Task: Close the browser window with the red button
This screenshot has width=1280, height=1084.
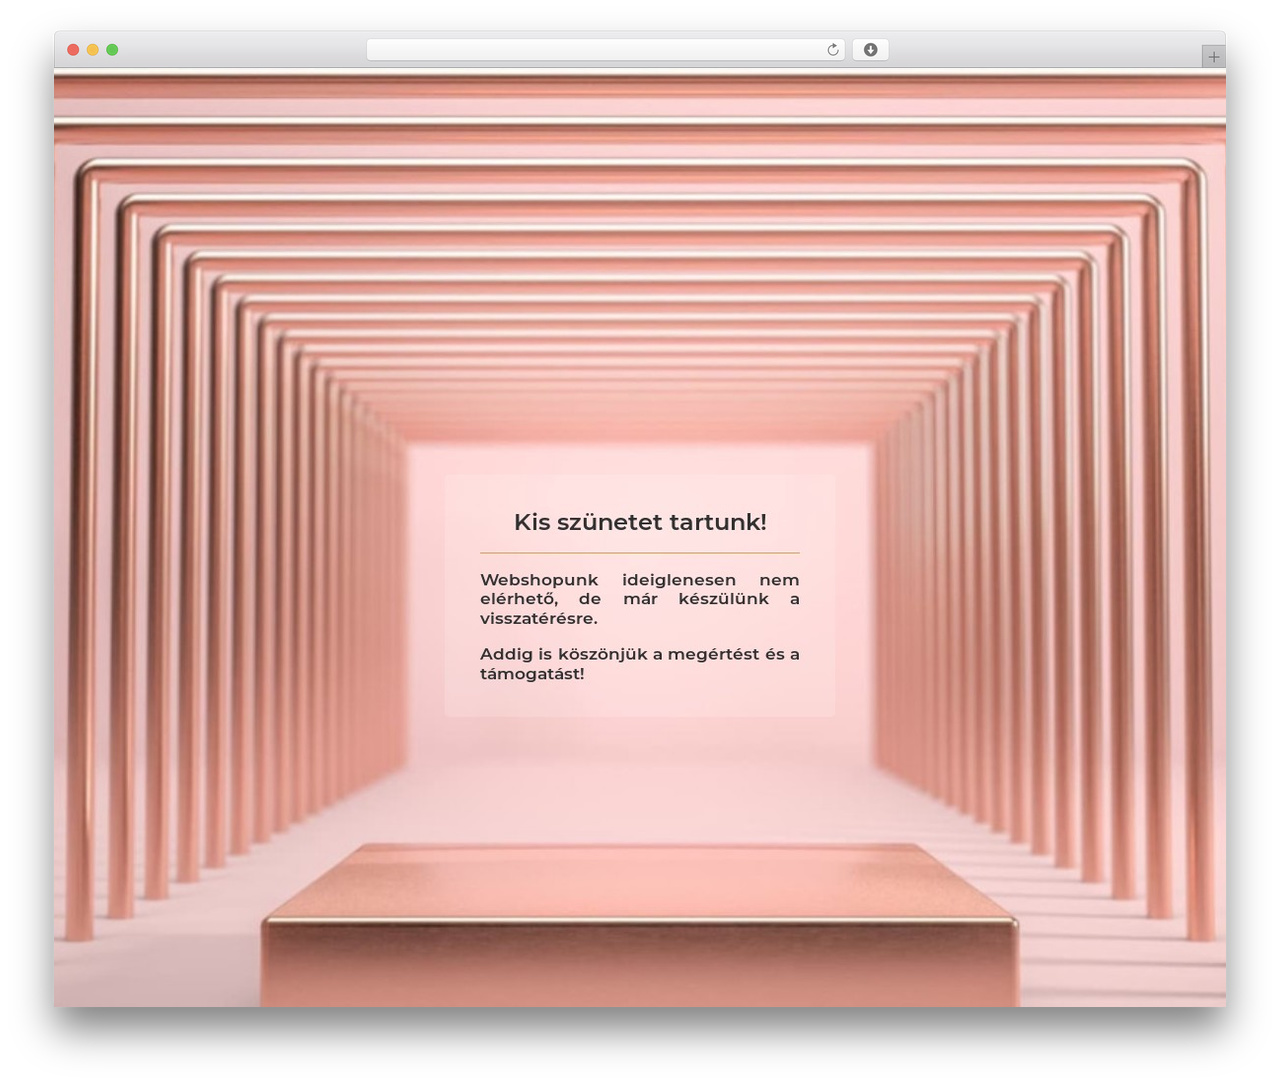Action: tap(73, 50)
